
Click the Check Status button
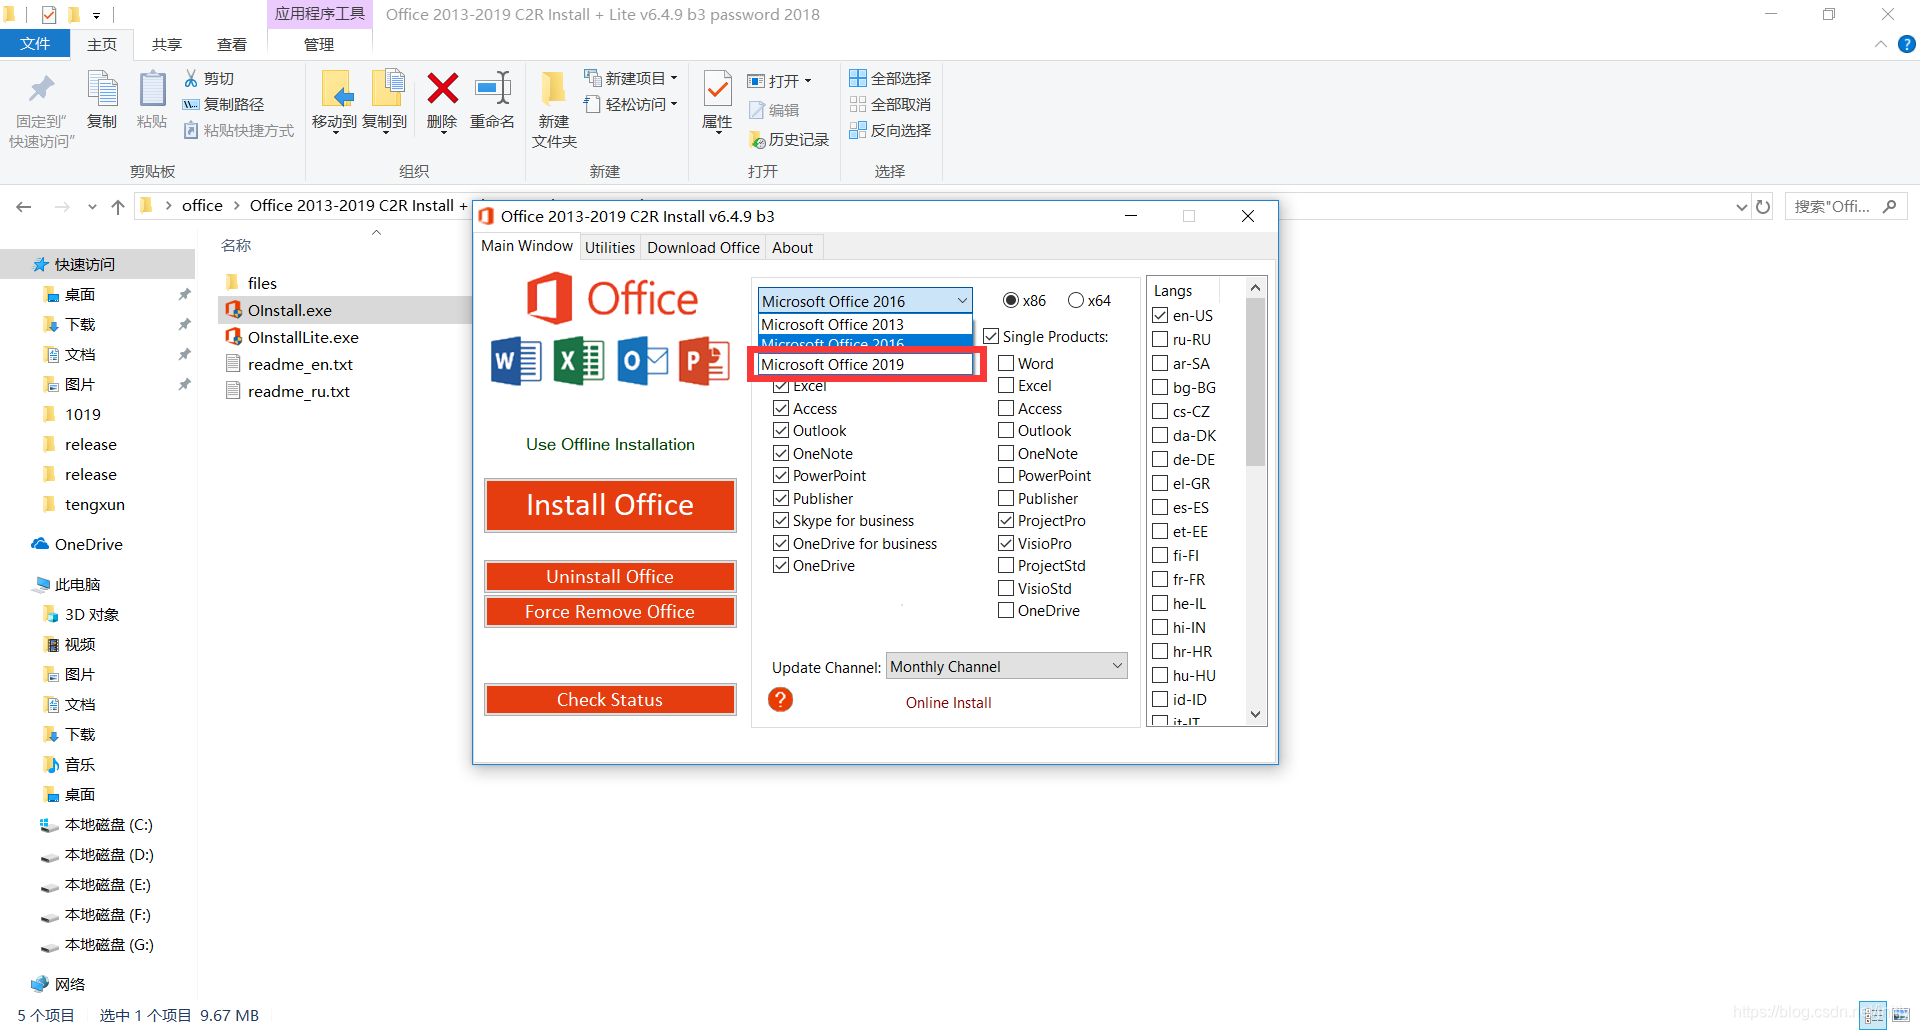click(x=610, y=699)
